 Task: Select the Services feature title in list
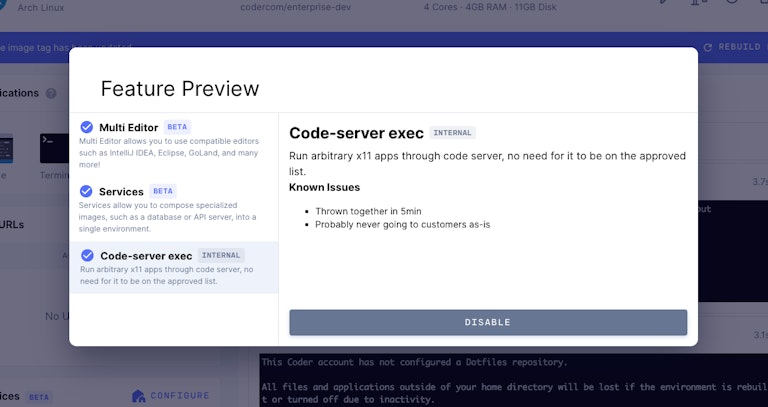[121, 191]
